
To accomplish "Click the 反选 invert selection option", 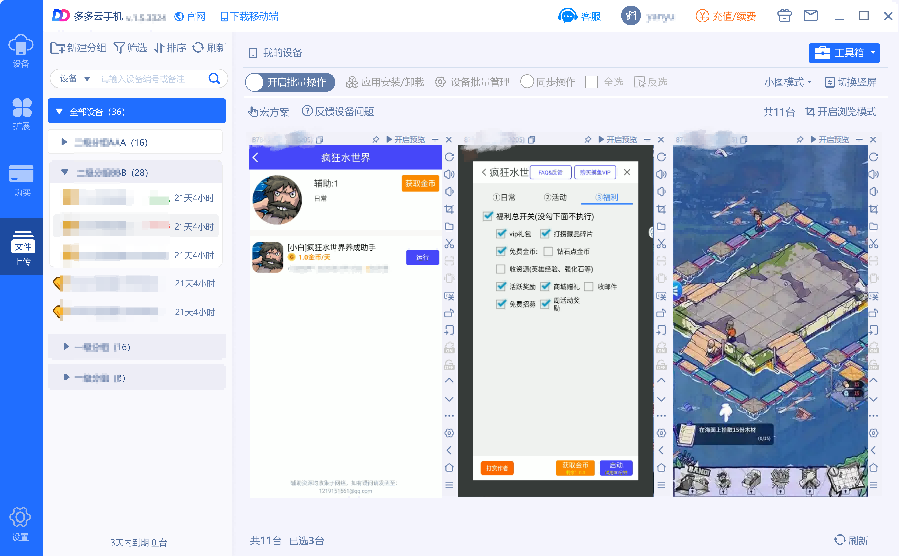I will 651,82.
